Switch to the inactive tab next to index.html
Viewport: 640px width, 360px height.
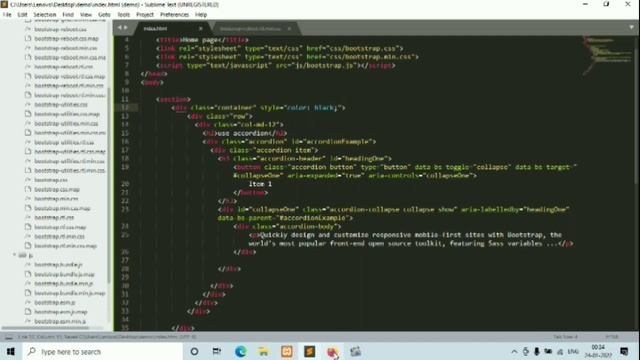[254, 29]
